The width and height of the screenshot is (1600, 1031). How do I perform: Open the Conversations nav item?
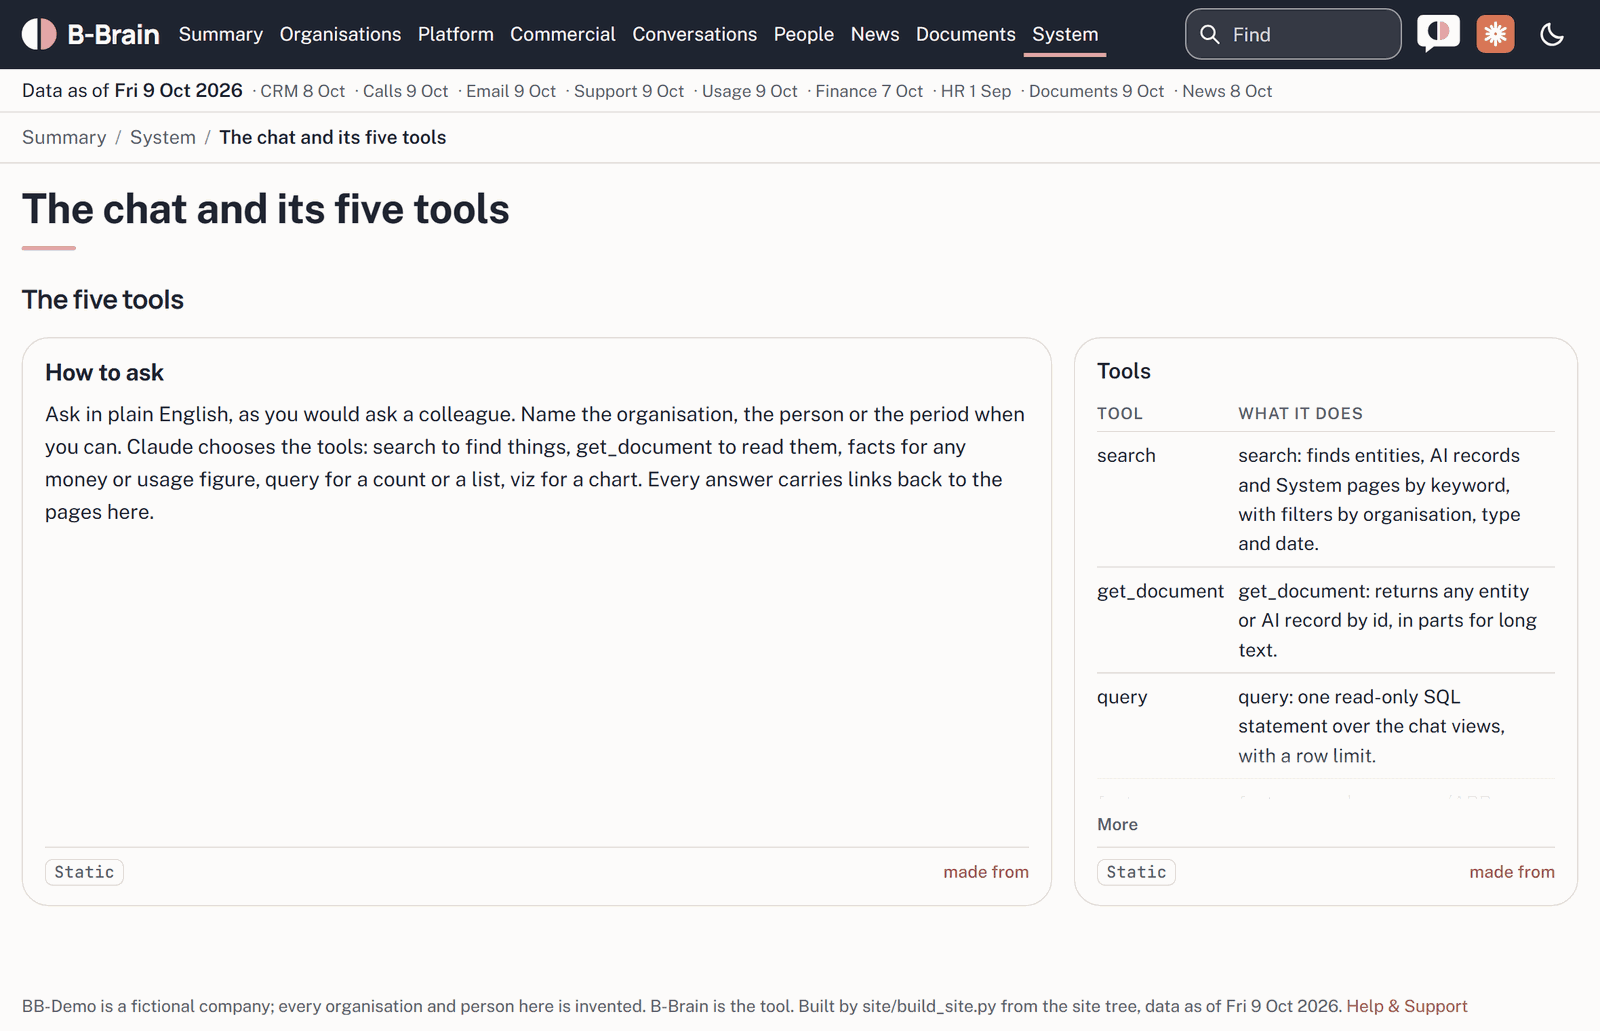pos(695,34)
